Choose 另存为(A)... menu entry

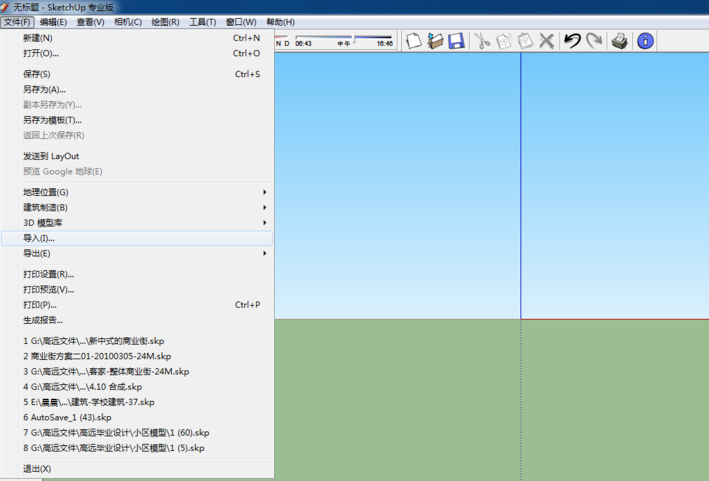pyautogui.click(x=137, y=90)
